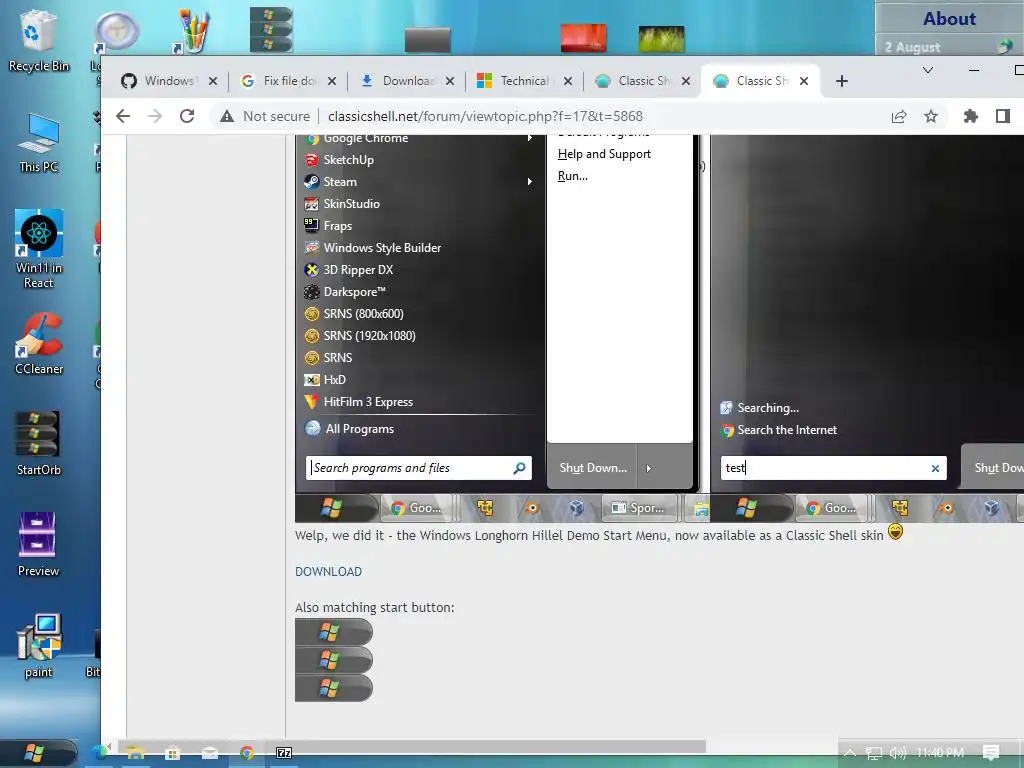This screenshot has width=1024, height=768.
Task: Click All Programs in menu screenshot
Action: click(359, 429)
